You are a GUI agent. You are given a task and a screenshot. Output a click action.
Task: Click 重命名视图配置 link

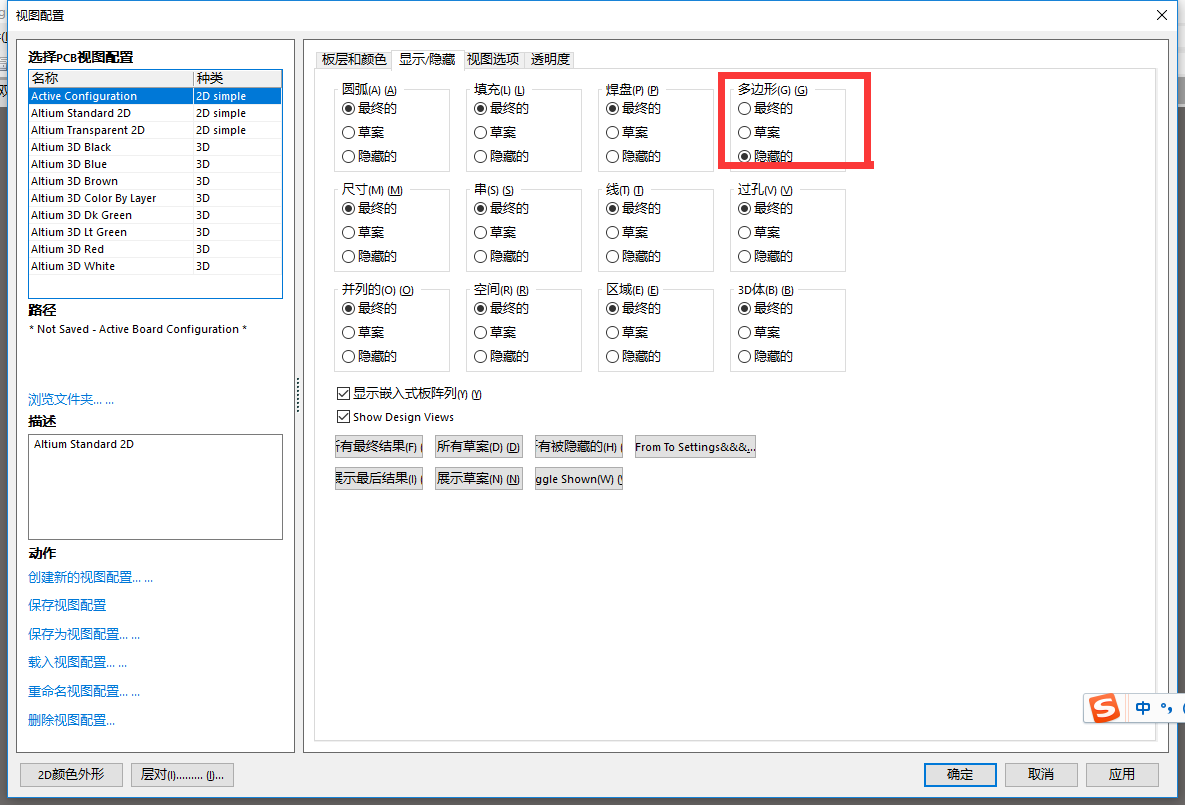pos(84,691)
